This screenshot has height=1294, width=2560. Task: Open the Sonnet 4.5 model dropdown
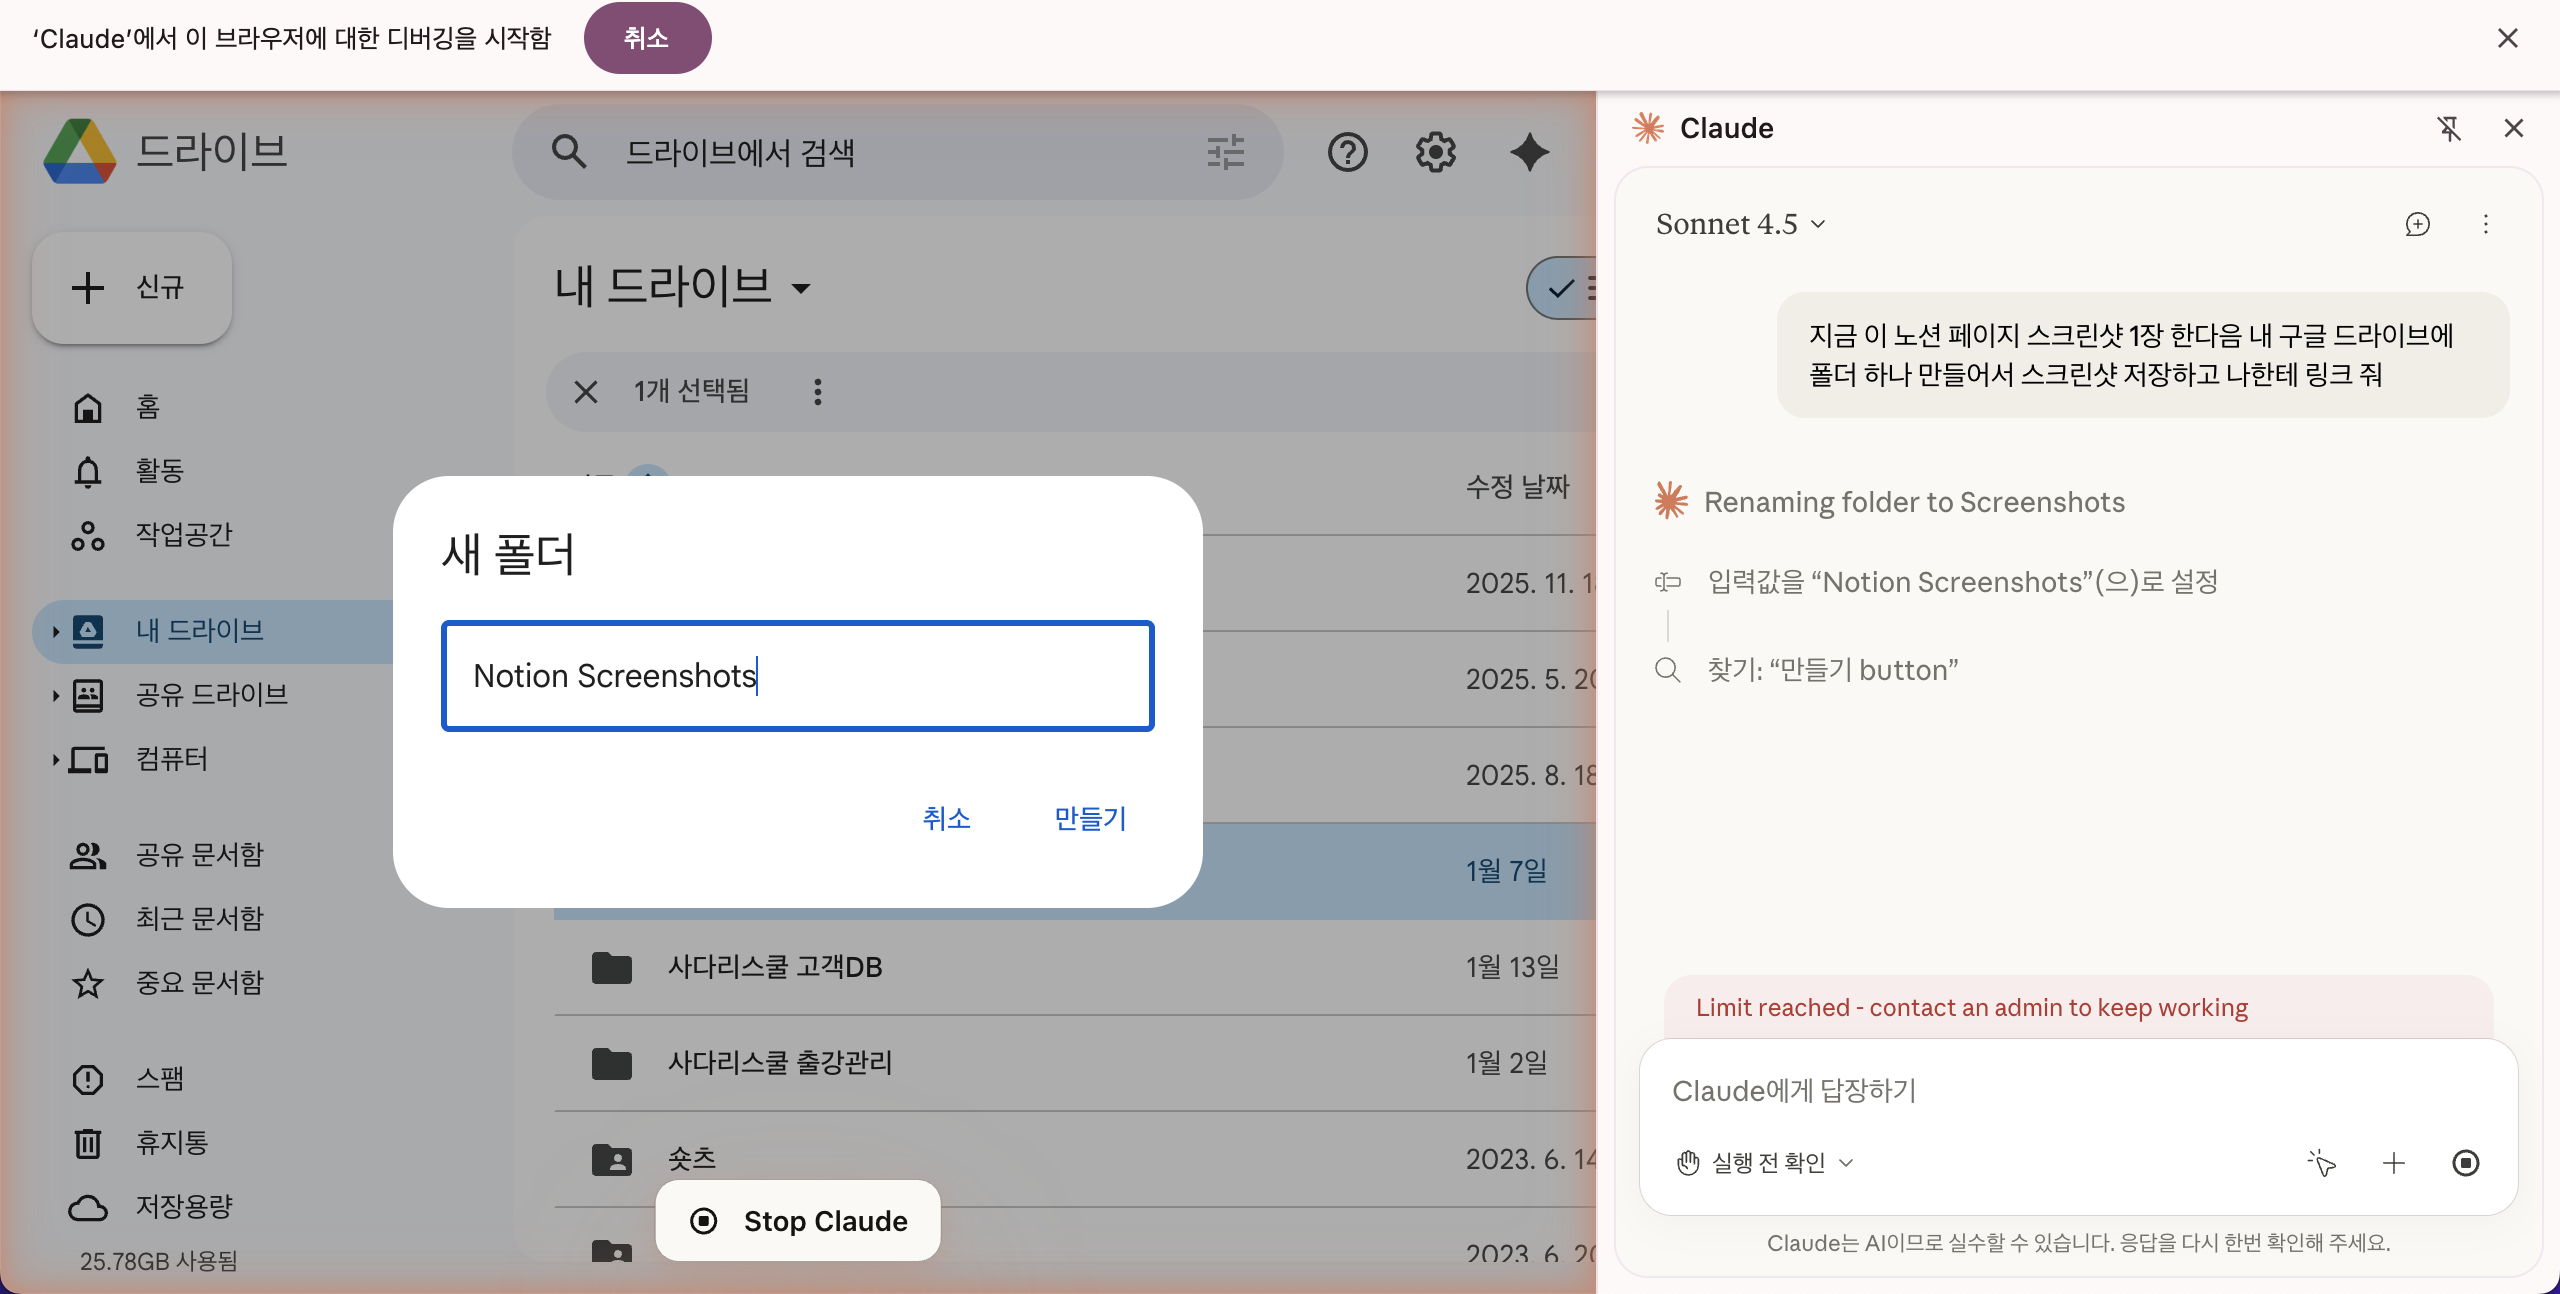click(1740, 223)
